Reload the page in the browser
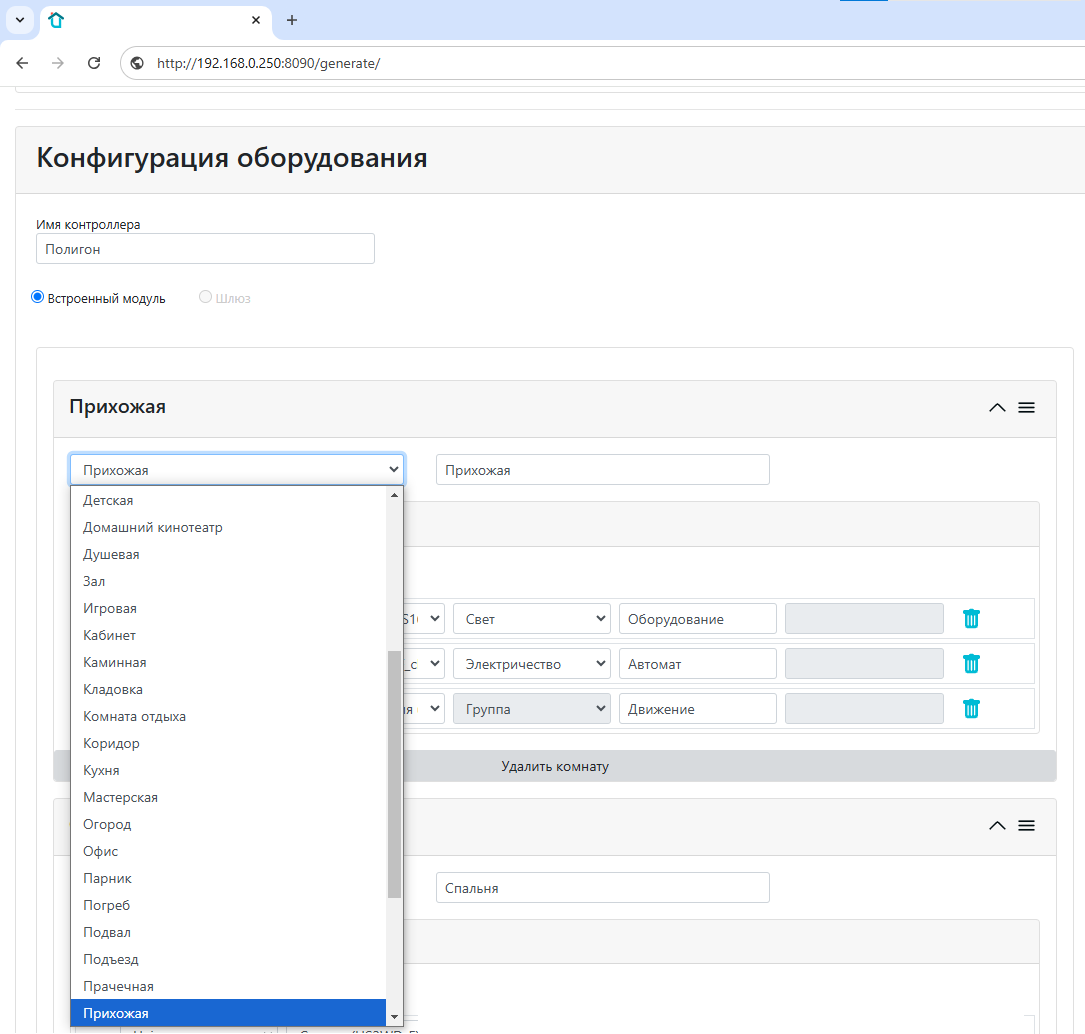The height and width of the screenshot is (1034, 1085). [94, 63]
